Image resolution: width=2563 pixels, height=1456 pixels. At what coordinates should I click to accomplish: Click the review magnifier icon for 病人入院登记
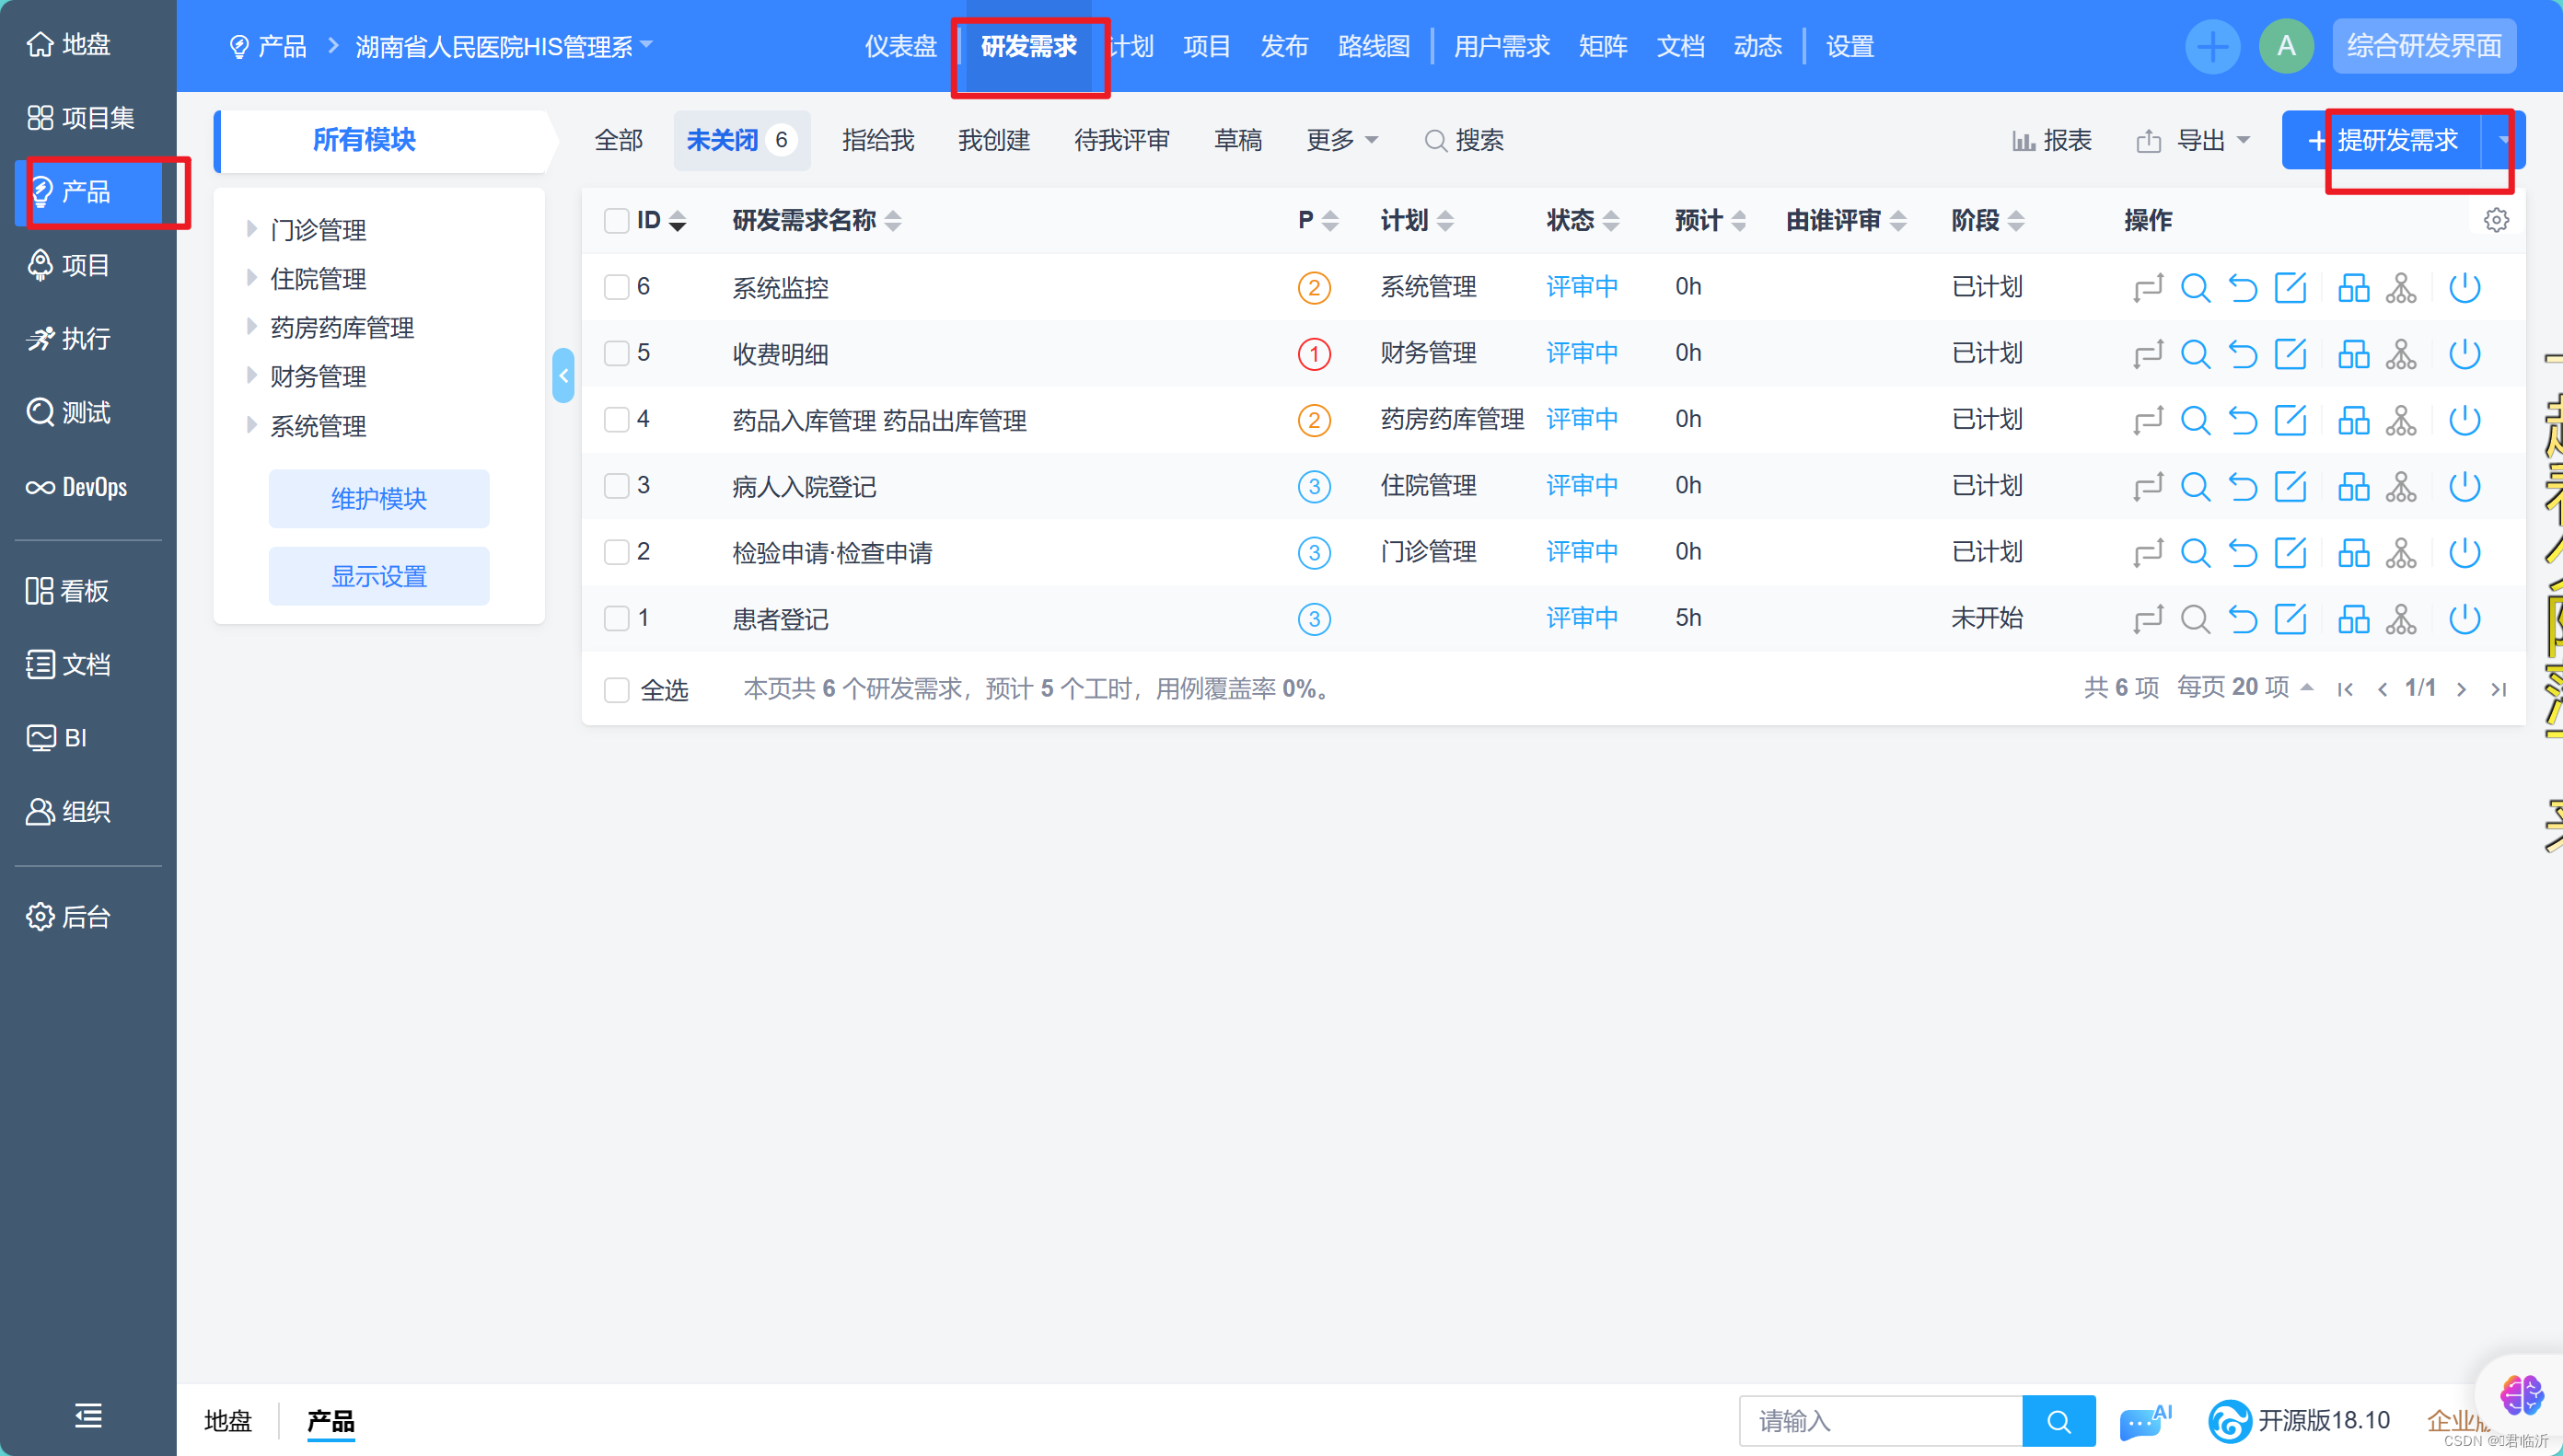[x=2195, y=487]
